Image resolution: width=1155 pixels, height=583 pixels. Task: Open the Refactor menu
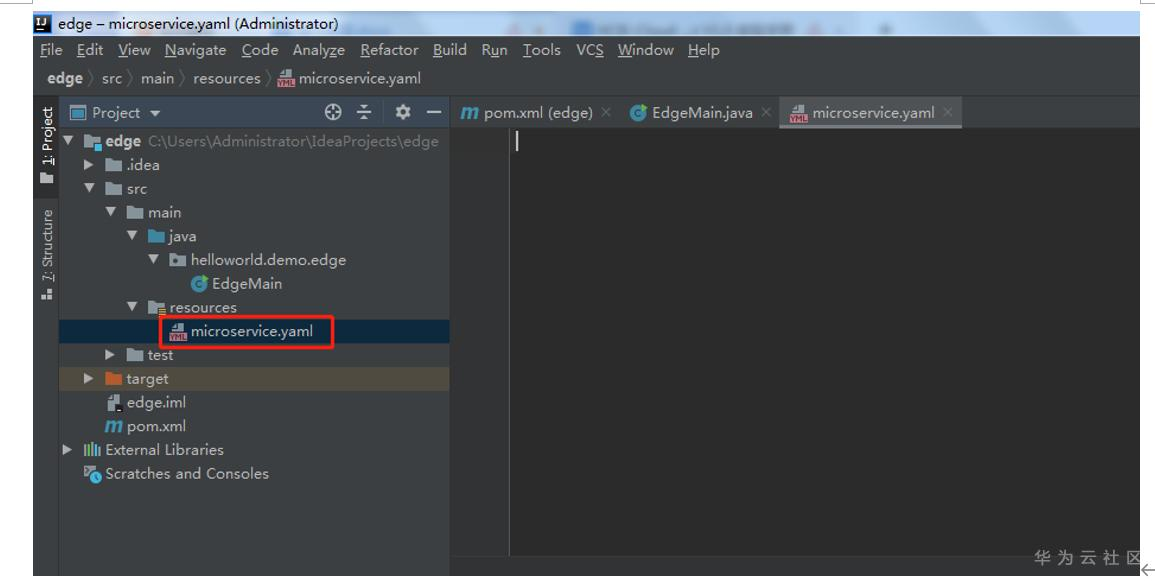tap(389, 50)
